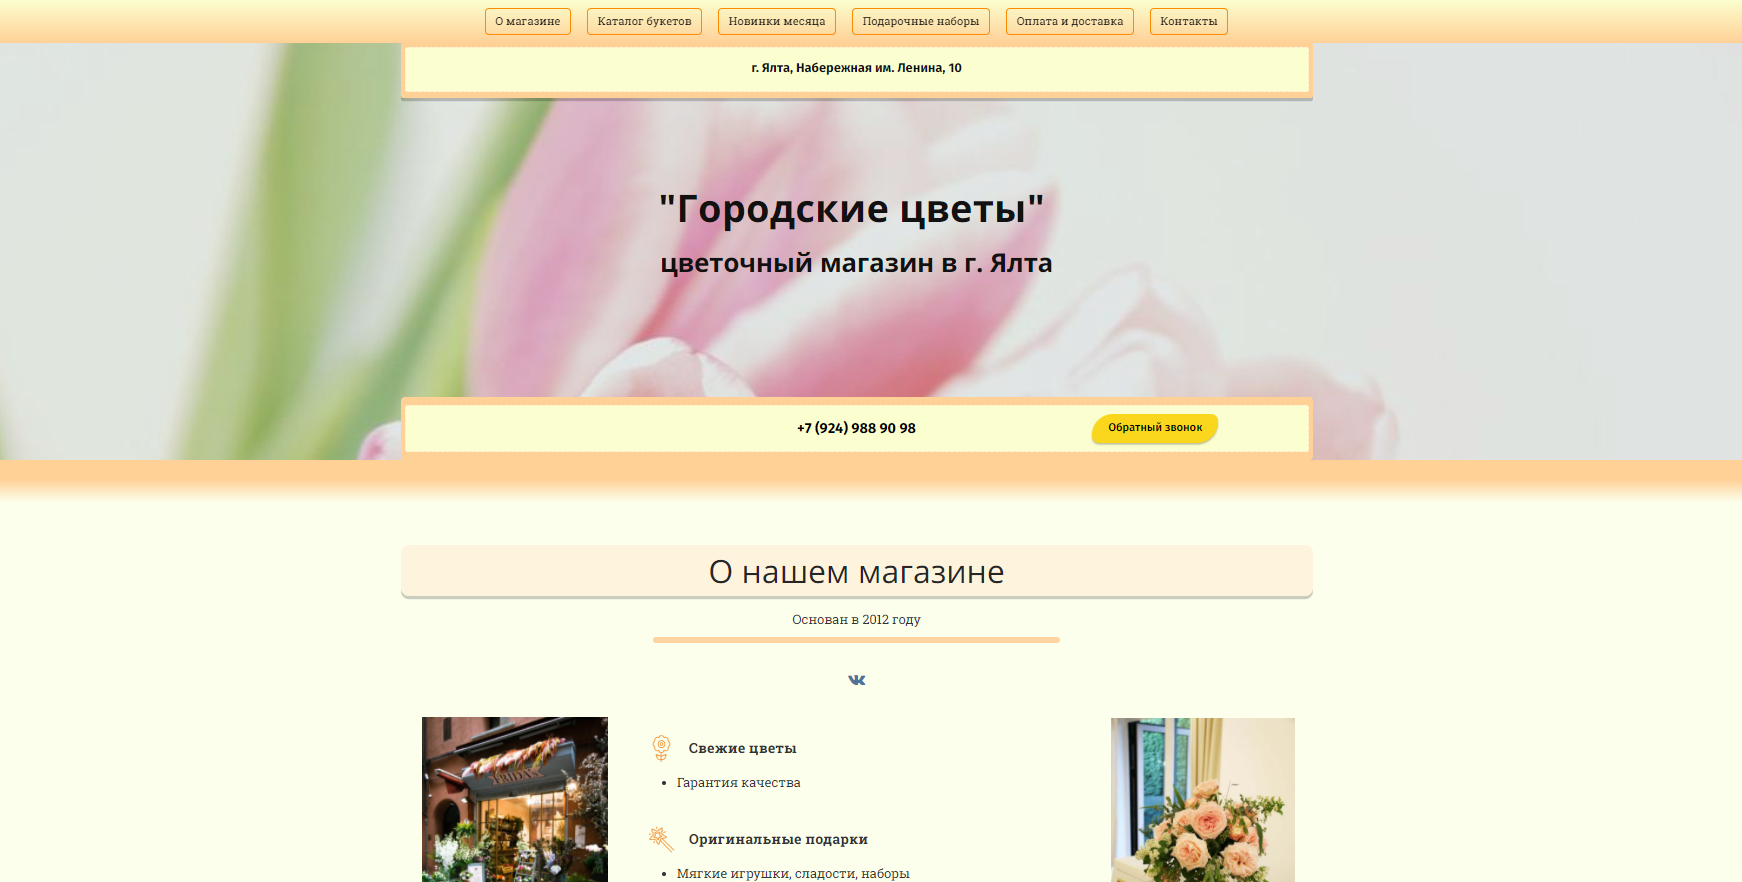Click the phone number +7 (924) 988 90 98

(x=856, y=428)
